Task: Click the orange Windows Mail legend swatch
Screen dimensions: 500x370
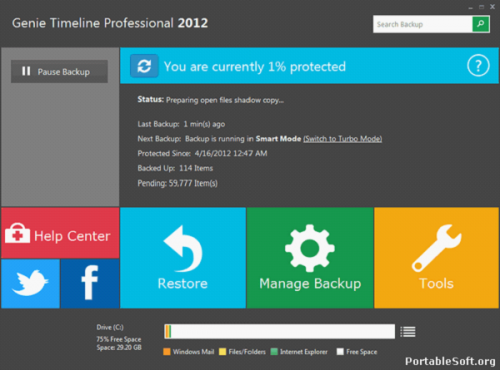Action: pos(167,352)
